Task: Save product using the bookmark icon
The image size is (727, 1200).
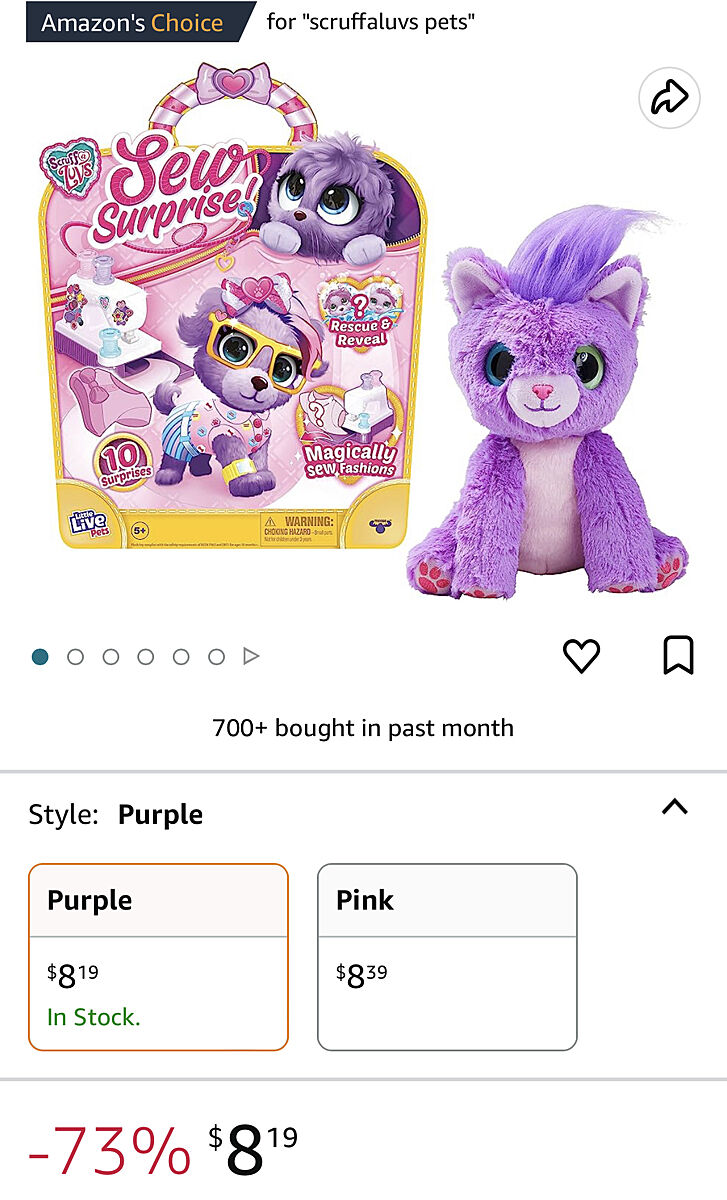Action: tap(678, 656)
